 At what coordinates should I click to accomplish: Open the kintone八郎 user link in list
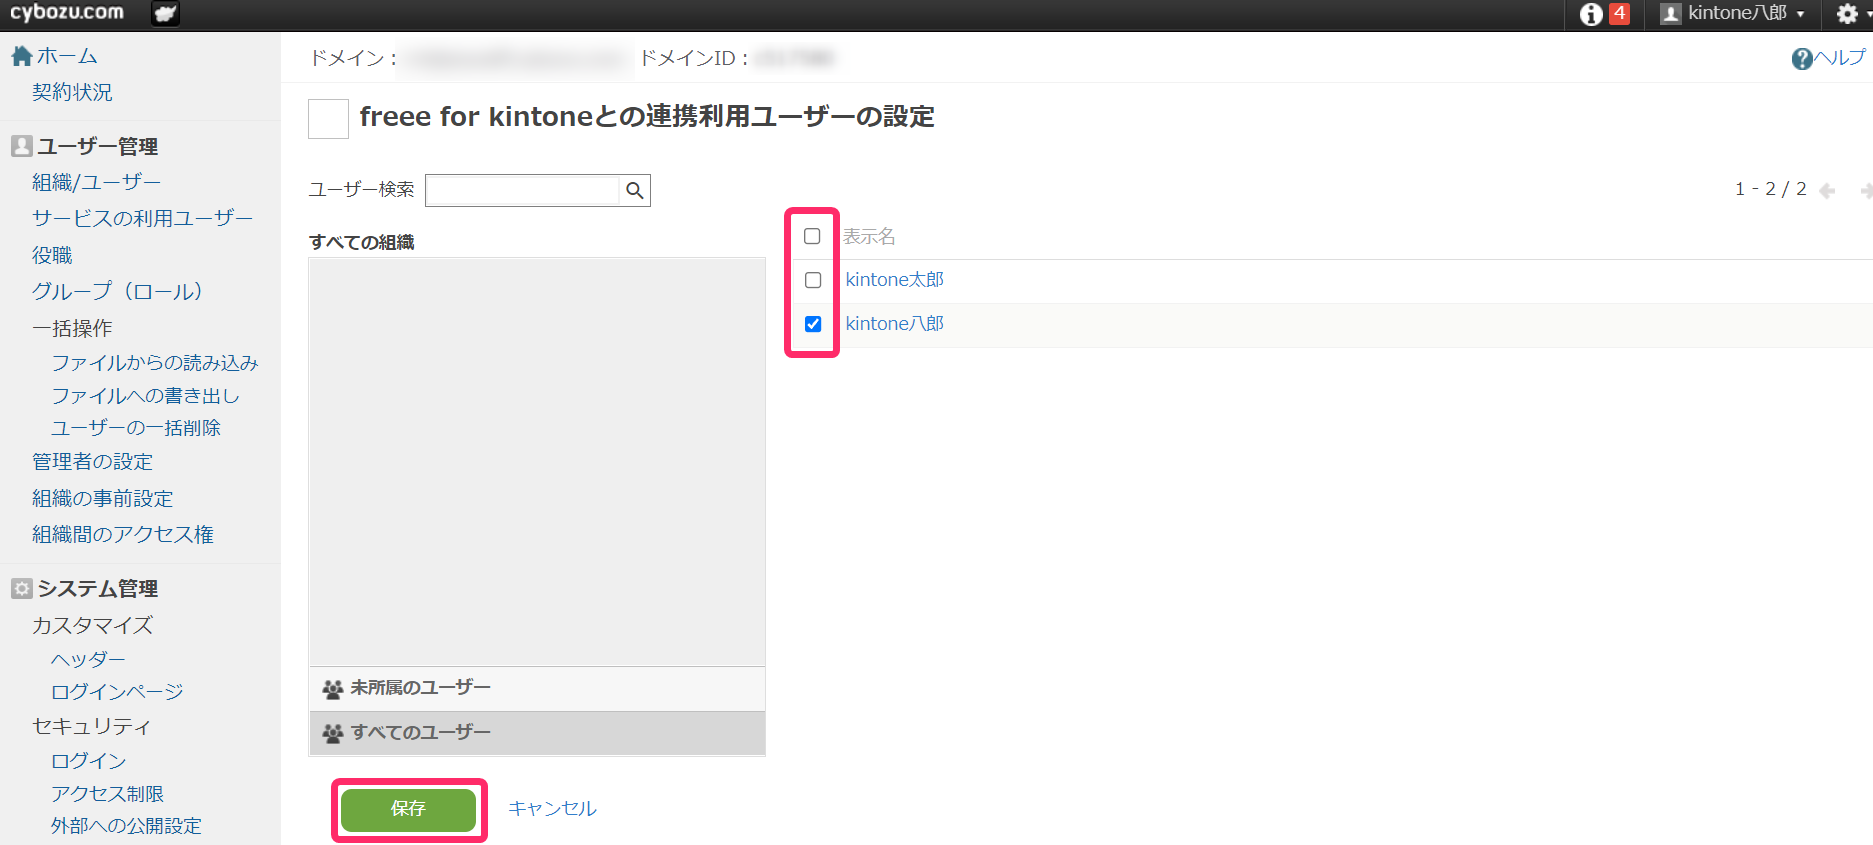coord(895,324)
